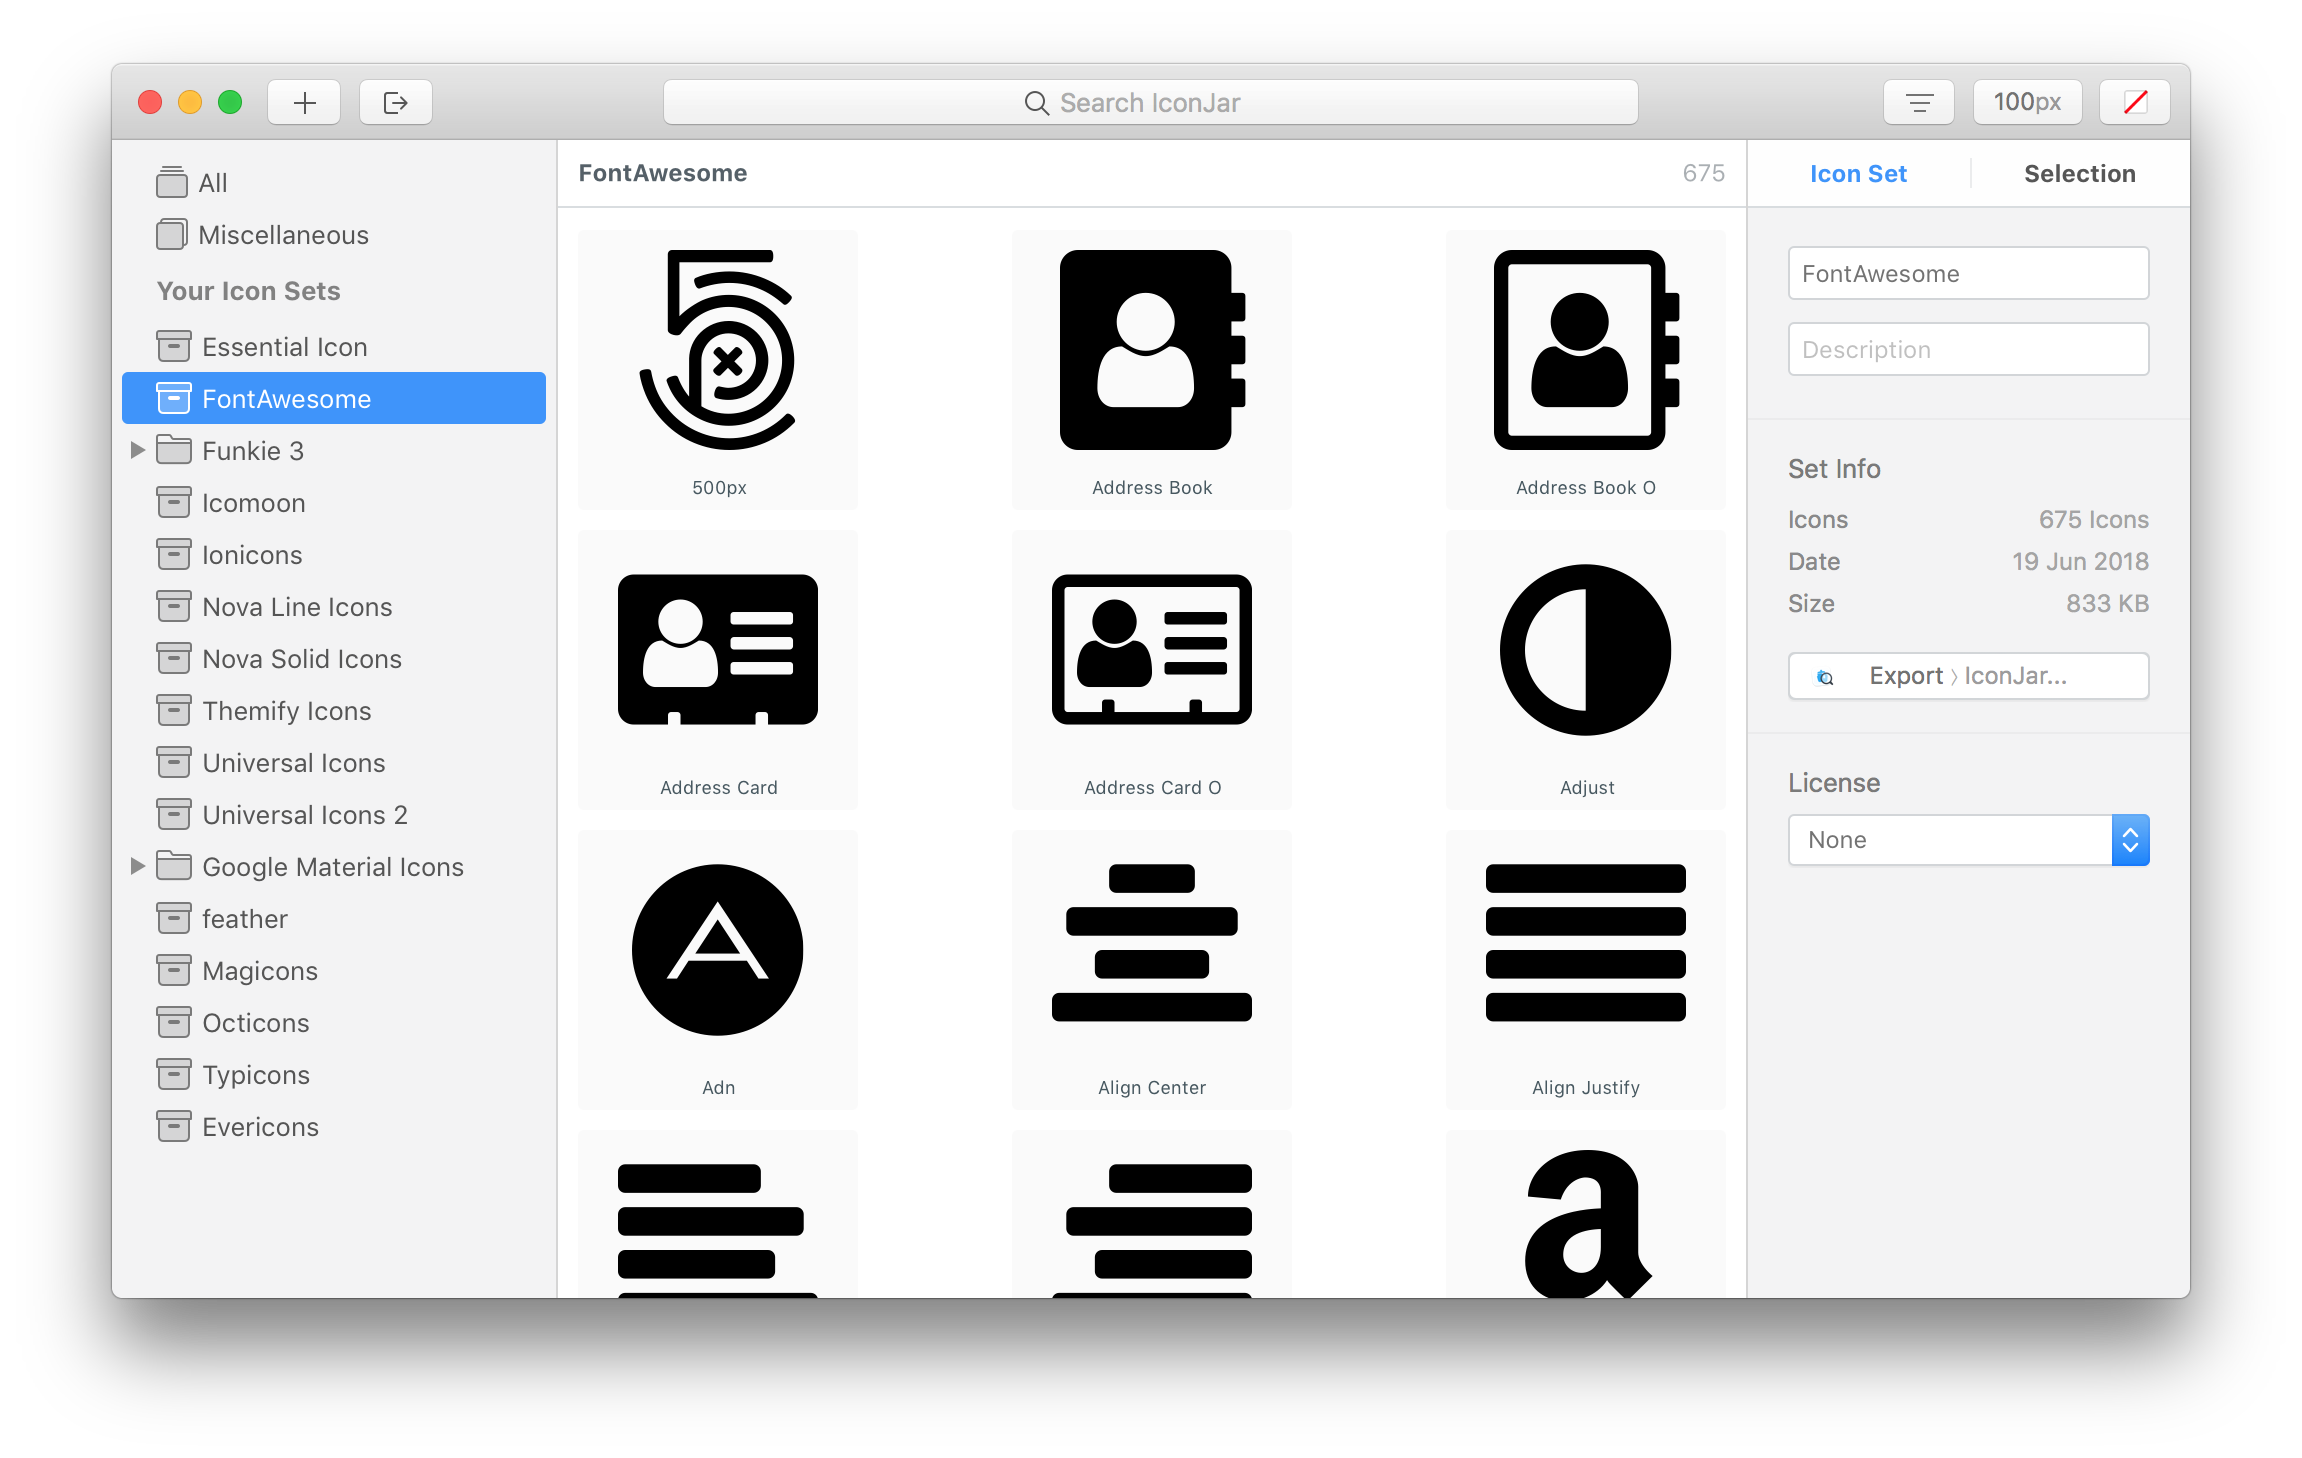Select the Address Card icon
The image size is (2302, 1458).
click(x=718, y=670)
